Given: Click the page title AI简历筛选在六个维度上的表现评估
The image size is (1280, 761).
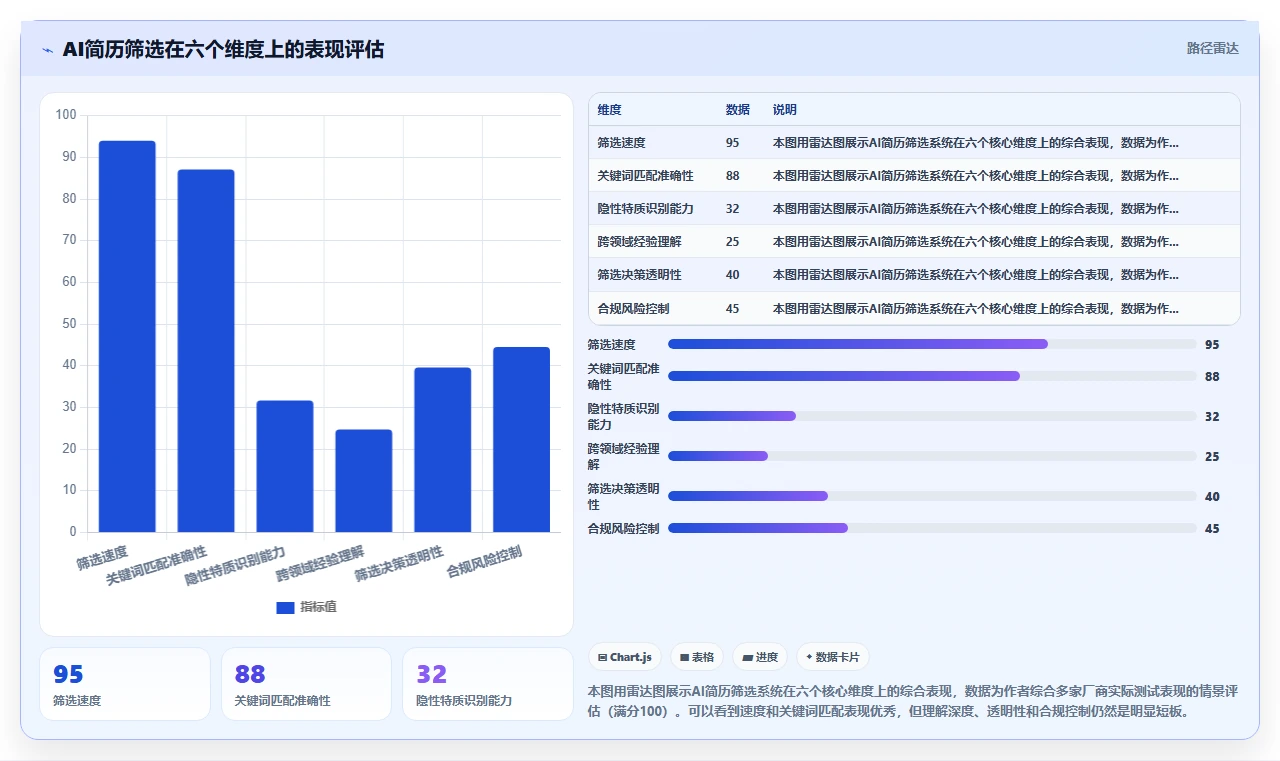Looking at the screenshot, I should pyautogui.click(x=223, y=49).
